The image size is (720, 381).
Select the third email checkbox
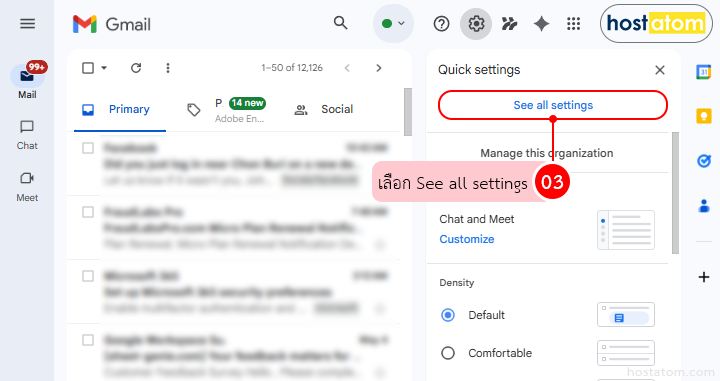(88, 276)
